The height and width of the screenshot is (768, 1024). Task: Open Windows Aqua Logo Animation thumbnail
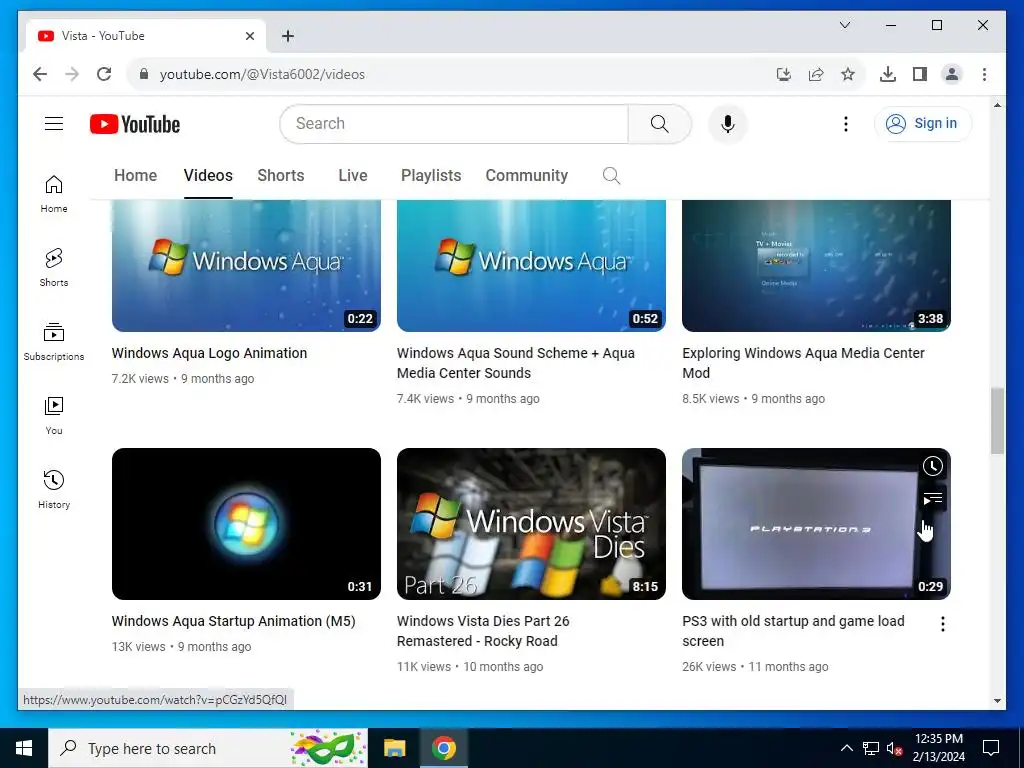pos(246,265)
